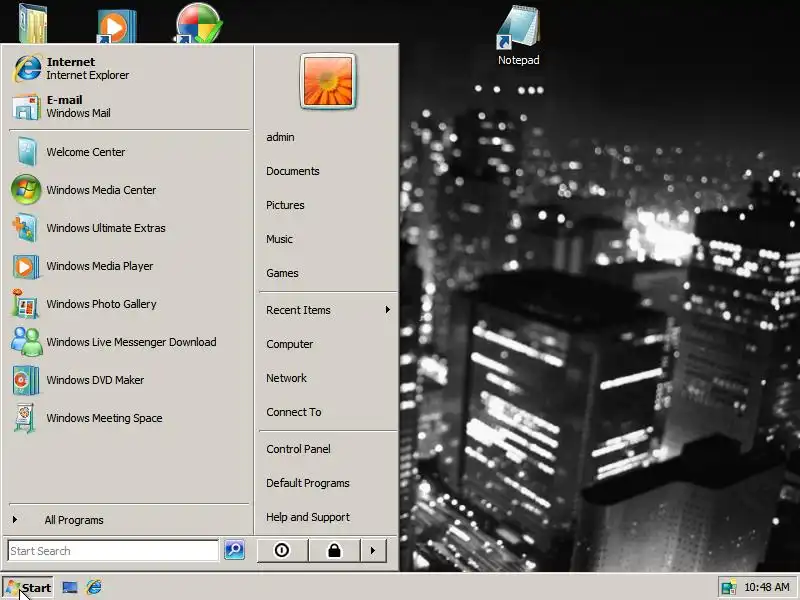Open Documents folder
The image size is (800, 600).
pyautogui.click(x=293, y=171)
